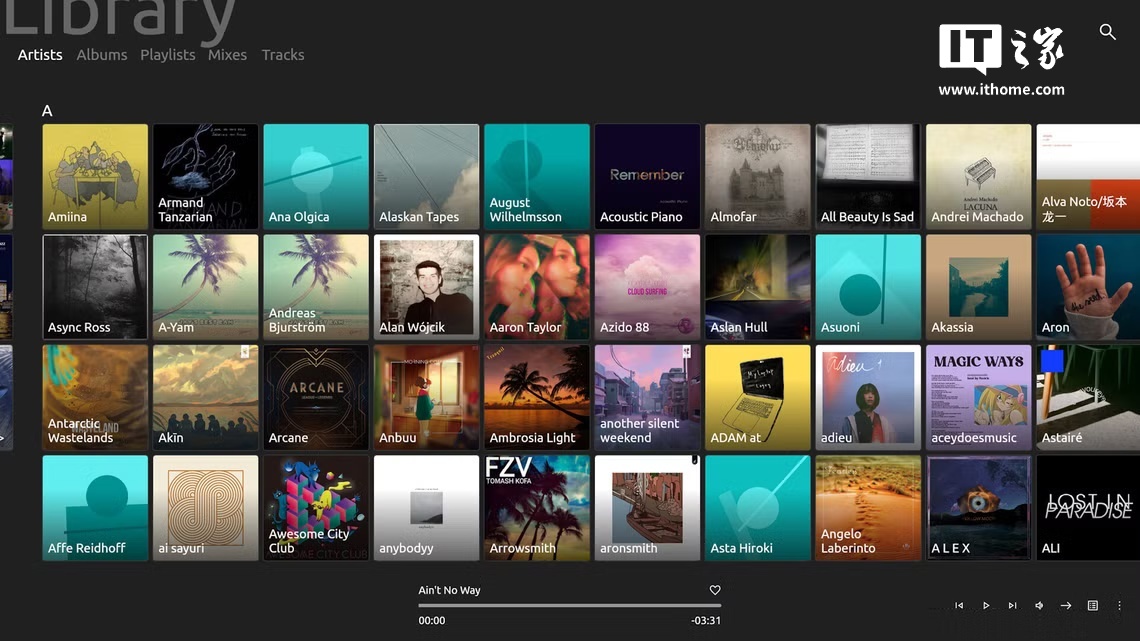The width and height of the screenshot is (1140, 641).
Task: Toggle playback order arrow icon
Action: coord(1066,605)
